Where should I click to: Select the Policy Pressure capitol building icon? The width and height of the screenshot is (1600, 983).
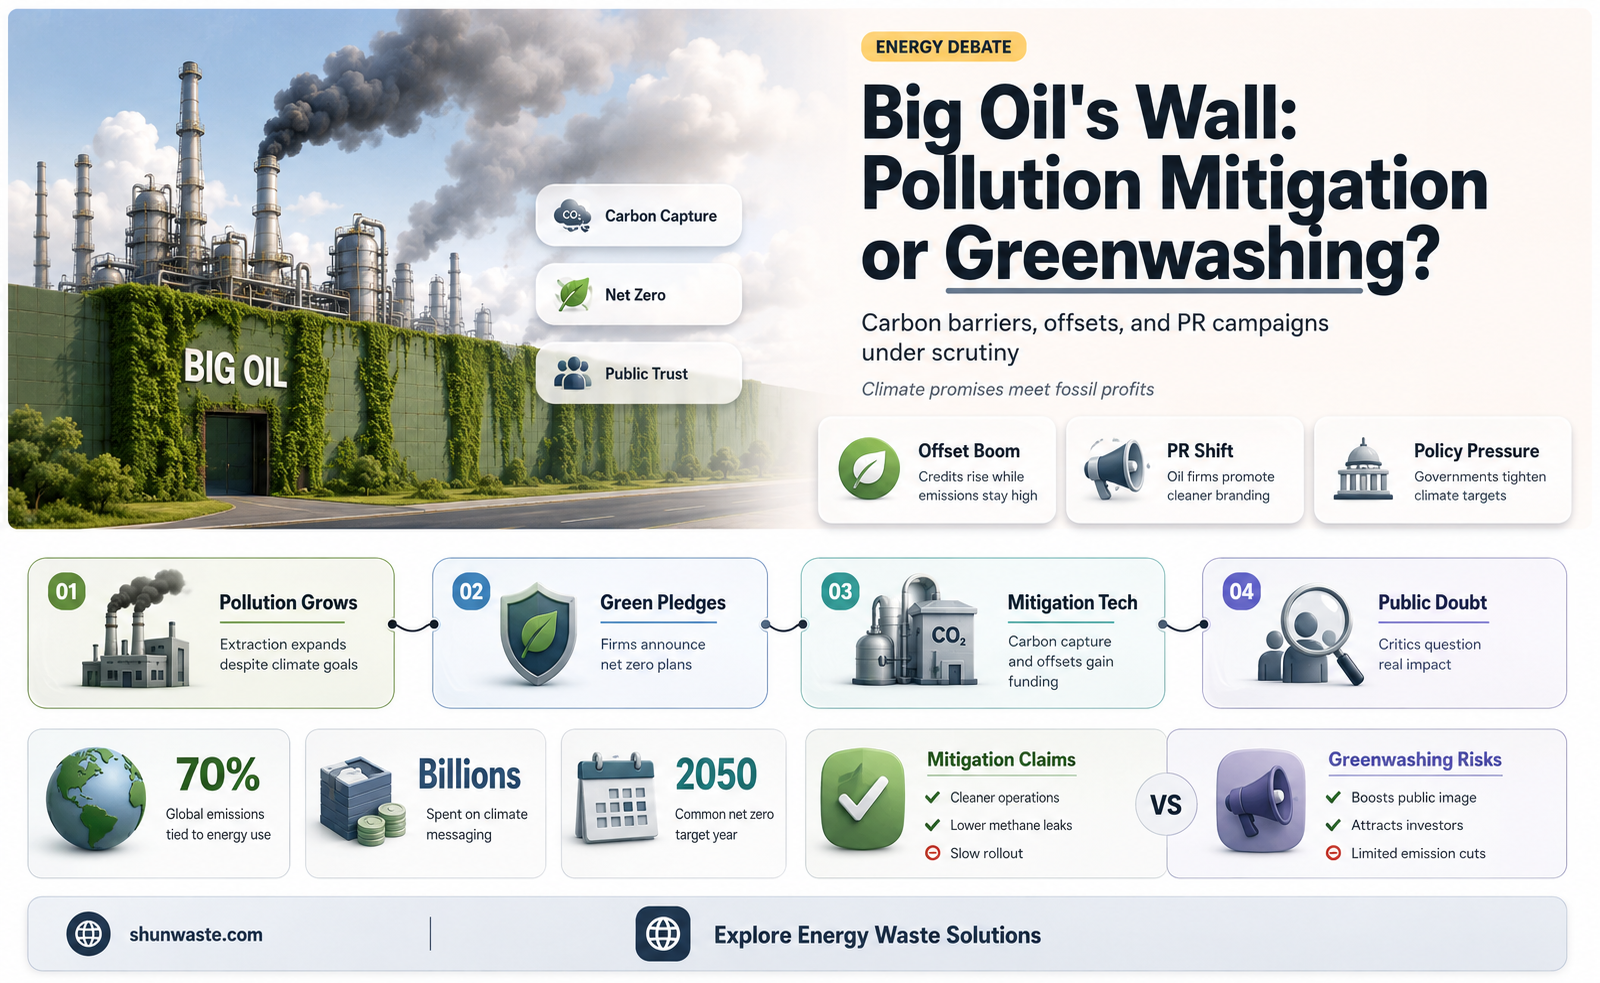coord(1363,469)
